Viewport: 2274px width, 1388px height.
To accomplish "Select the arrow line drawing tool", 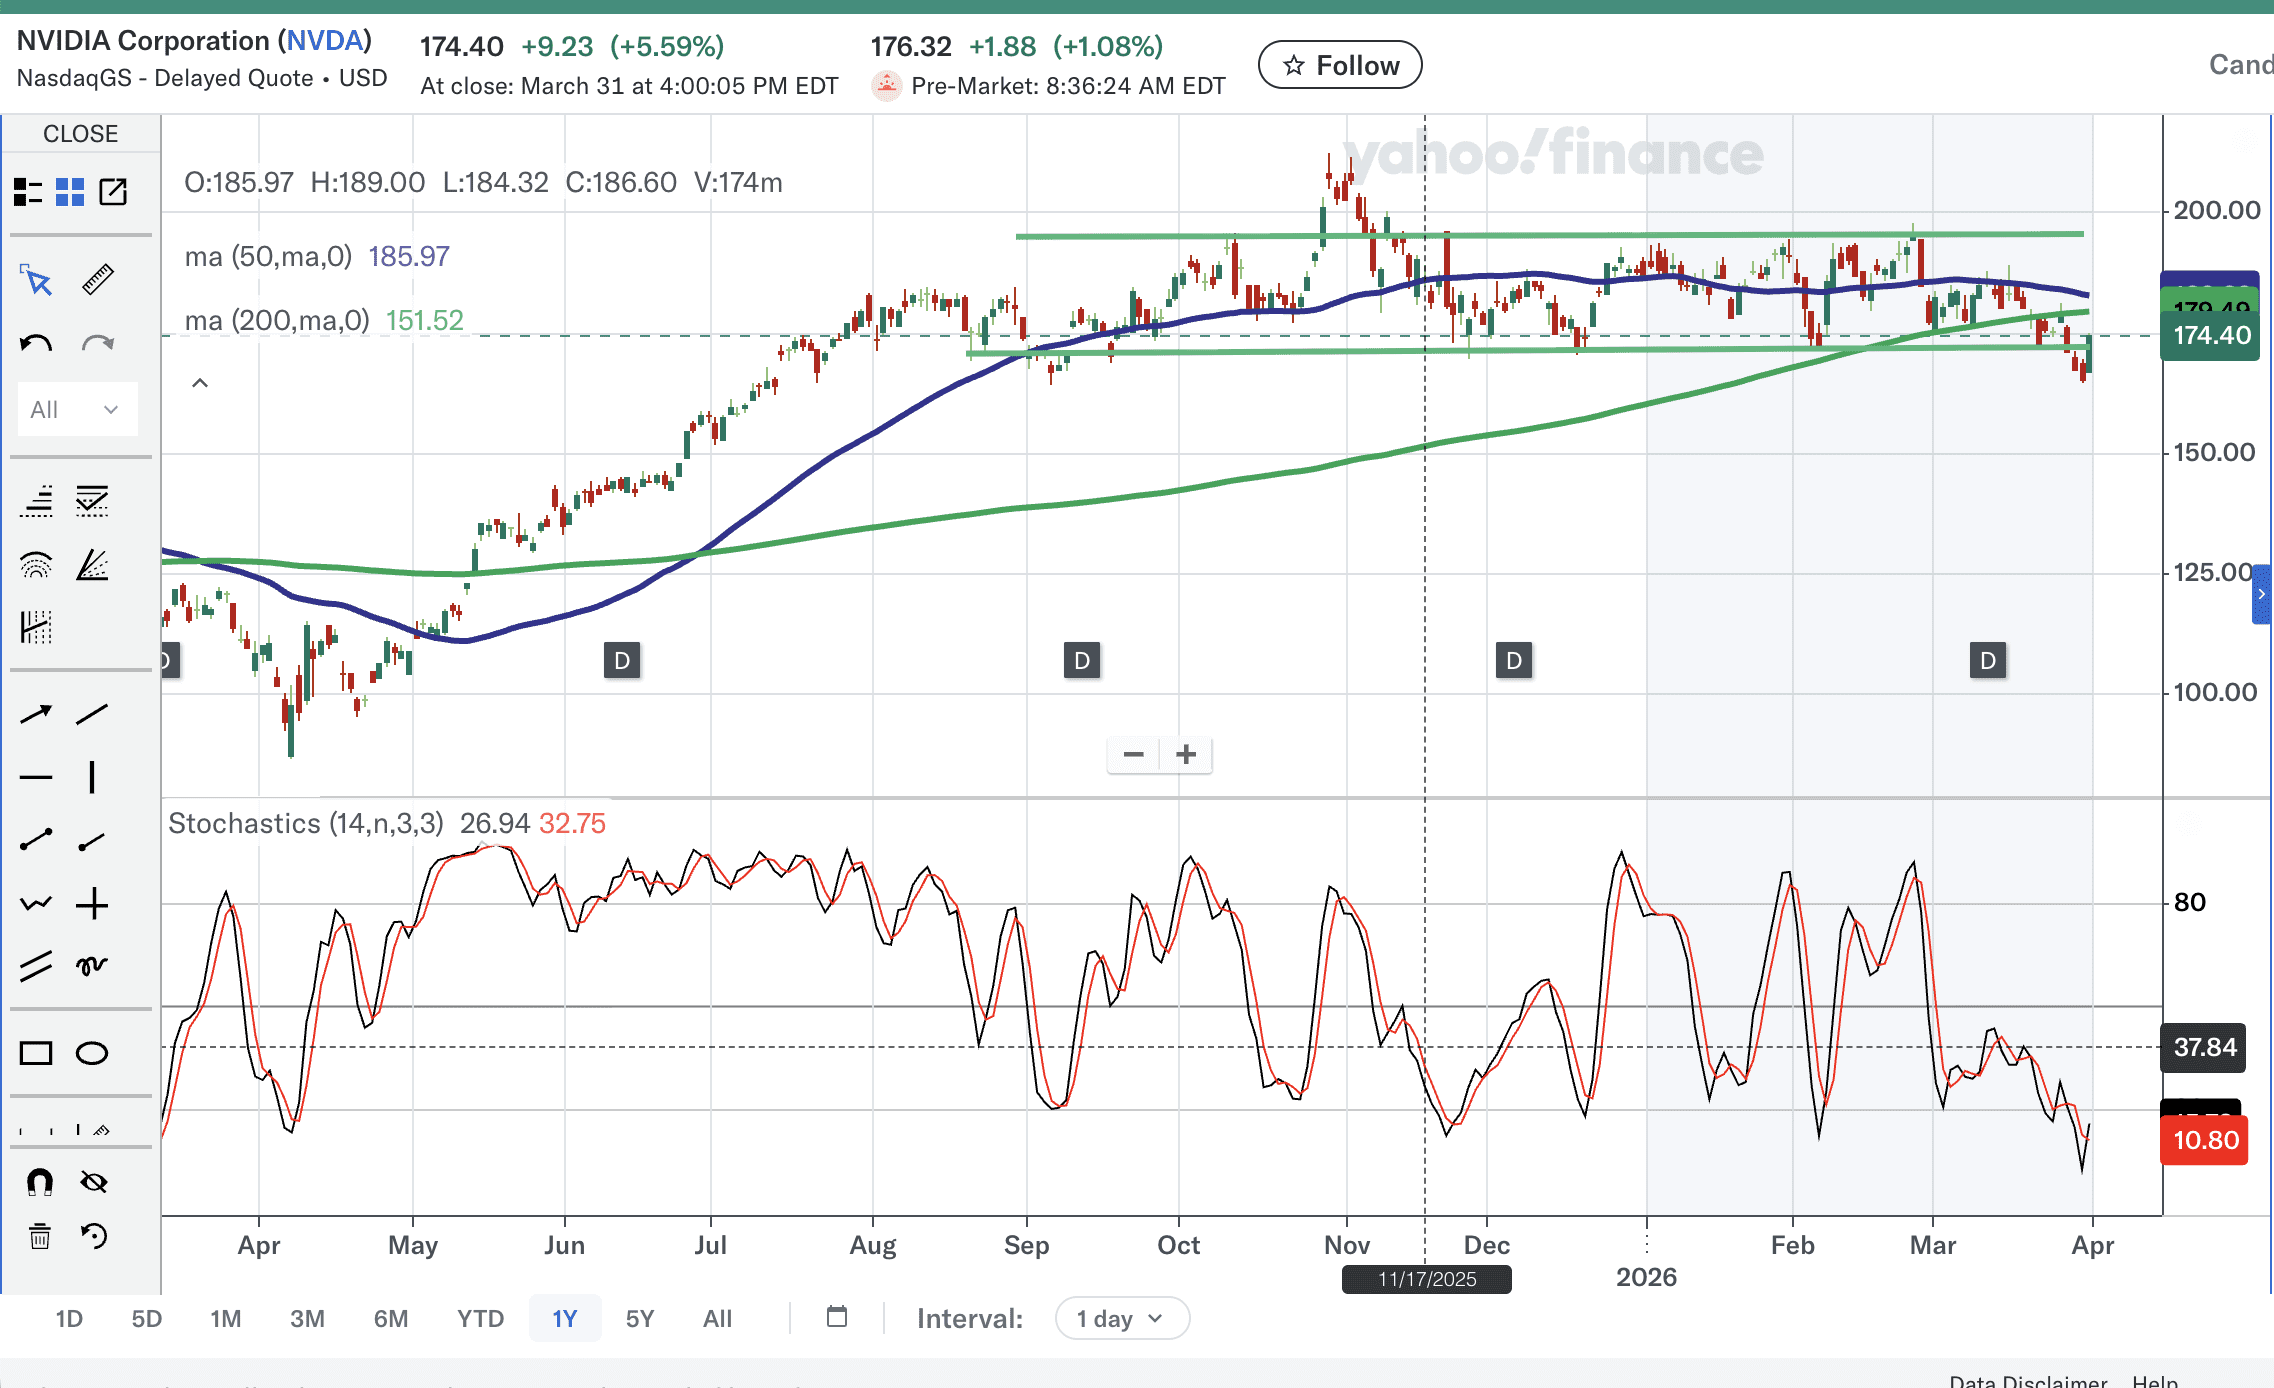I will click(x=36, y=714).
